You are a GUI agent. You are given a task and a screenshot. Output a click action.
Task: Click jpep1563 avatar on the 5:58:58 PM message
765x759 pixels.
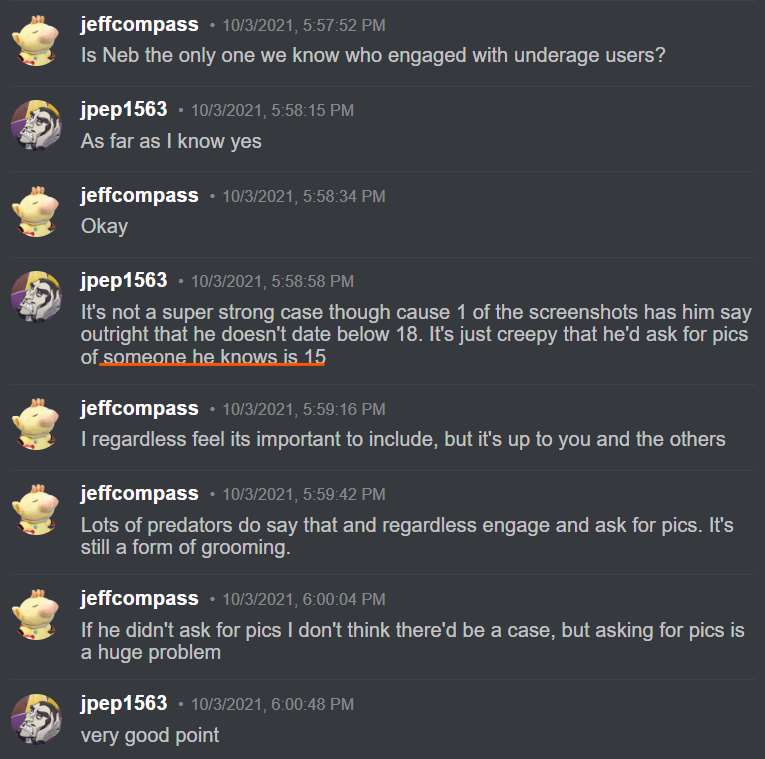[x=36, y=297]
